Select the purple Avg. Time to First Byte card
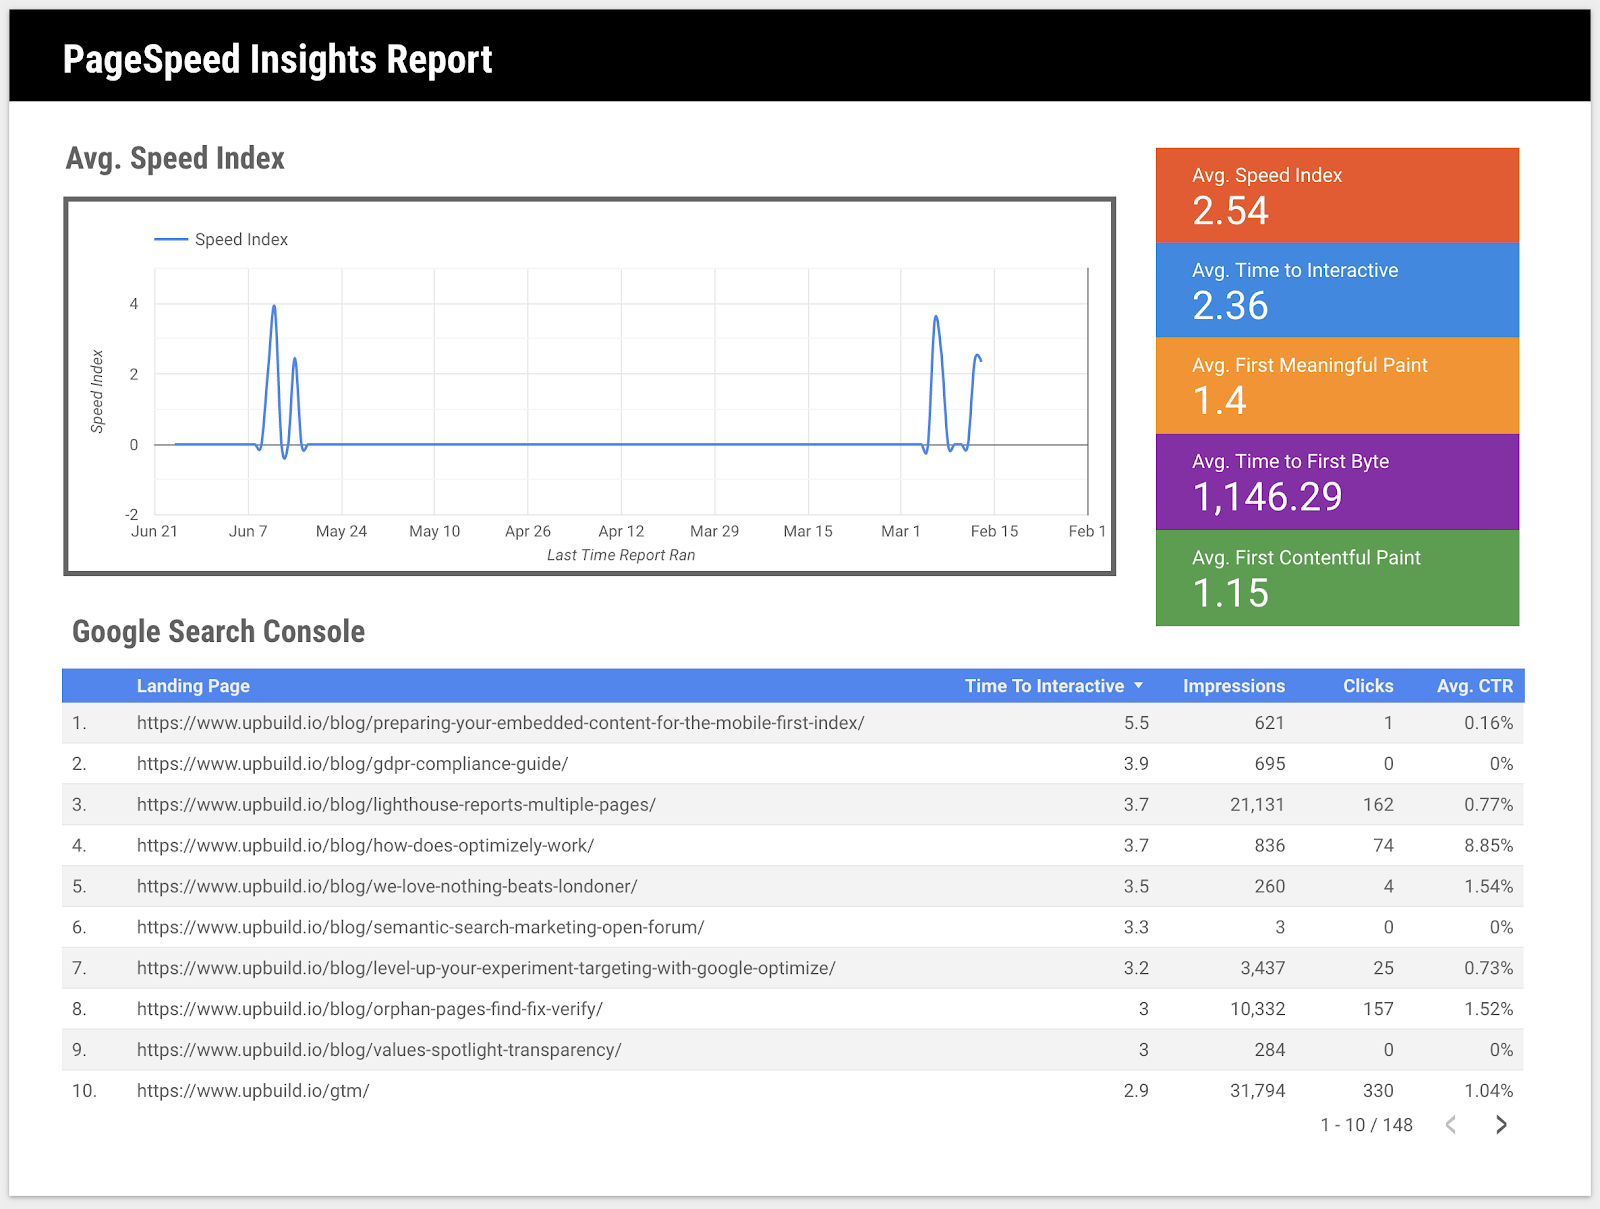This screenshot has height=1209, width=1600. tap(1337, 482)
